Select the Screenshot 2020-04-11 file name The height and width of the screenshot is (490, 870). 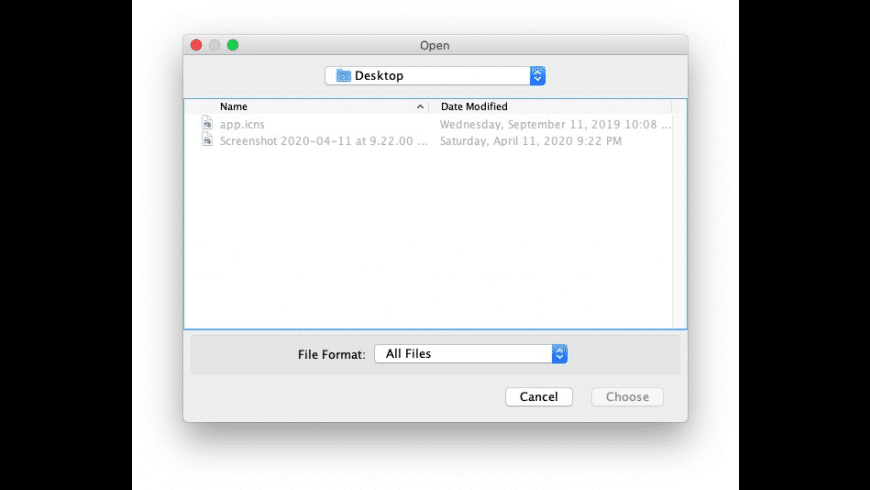[x=323, y=141]
